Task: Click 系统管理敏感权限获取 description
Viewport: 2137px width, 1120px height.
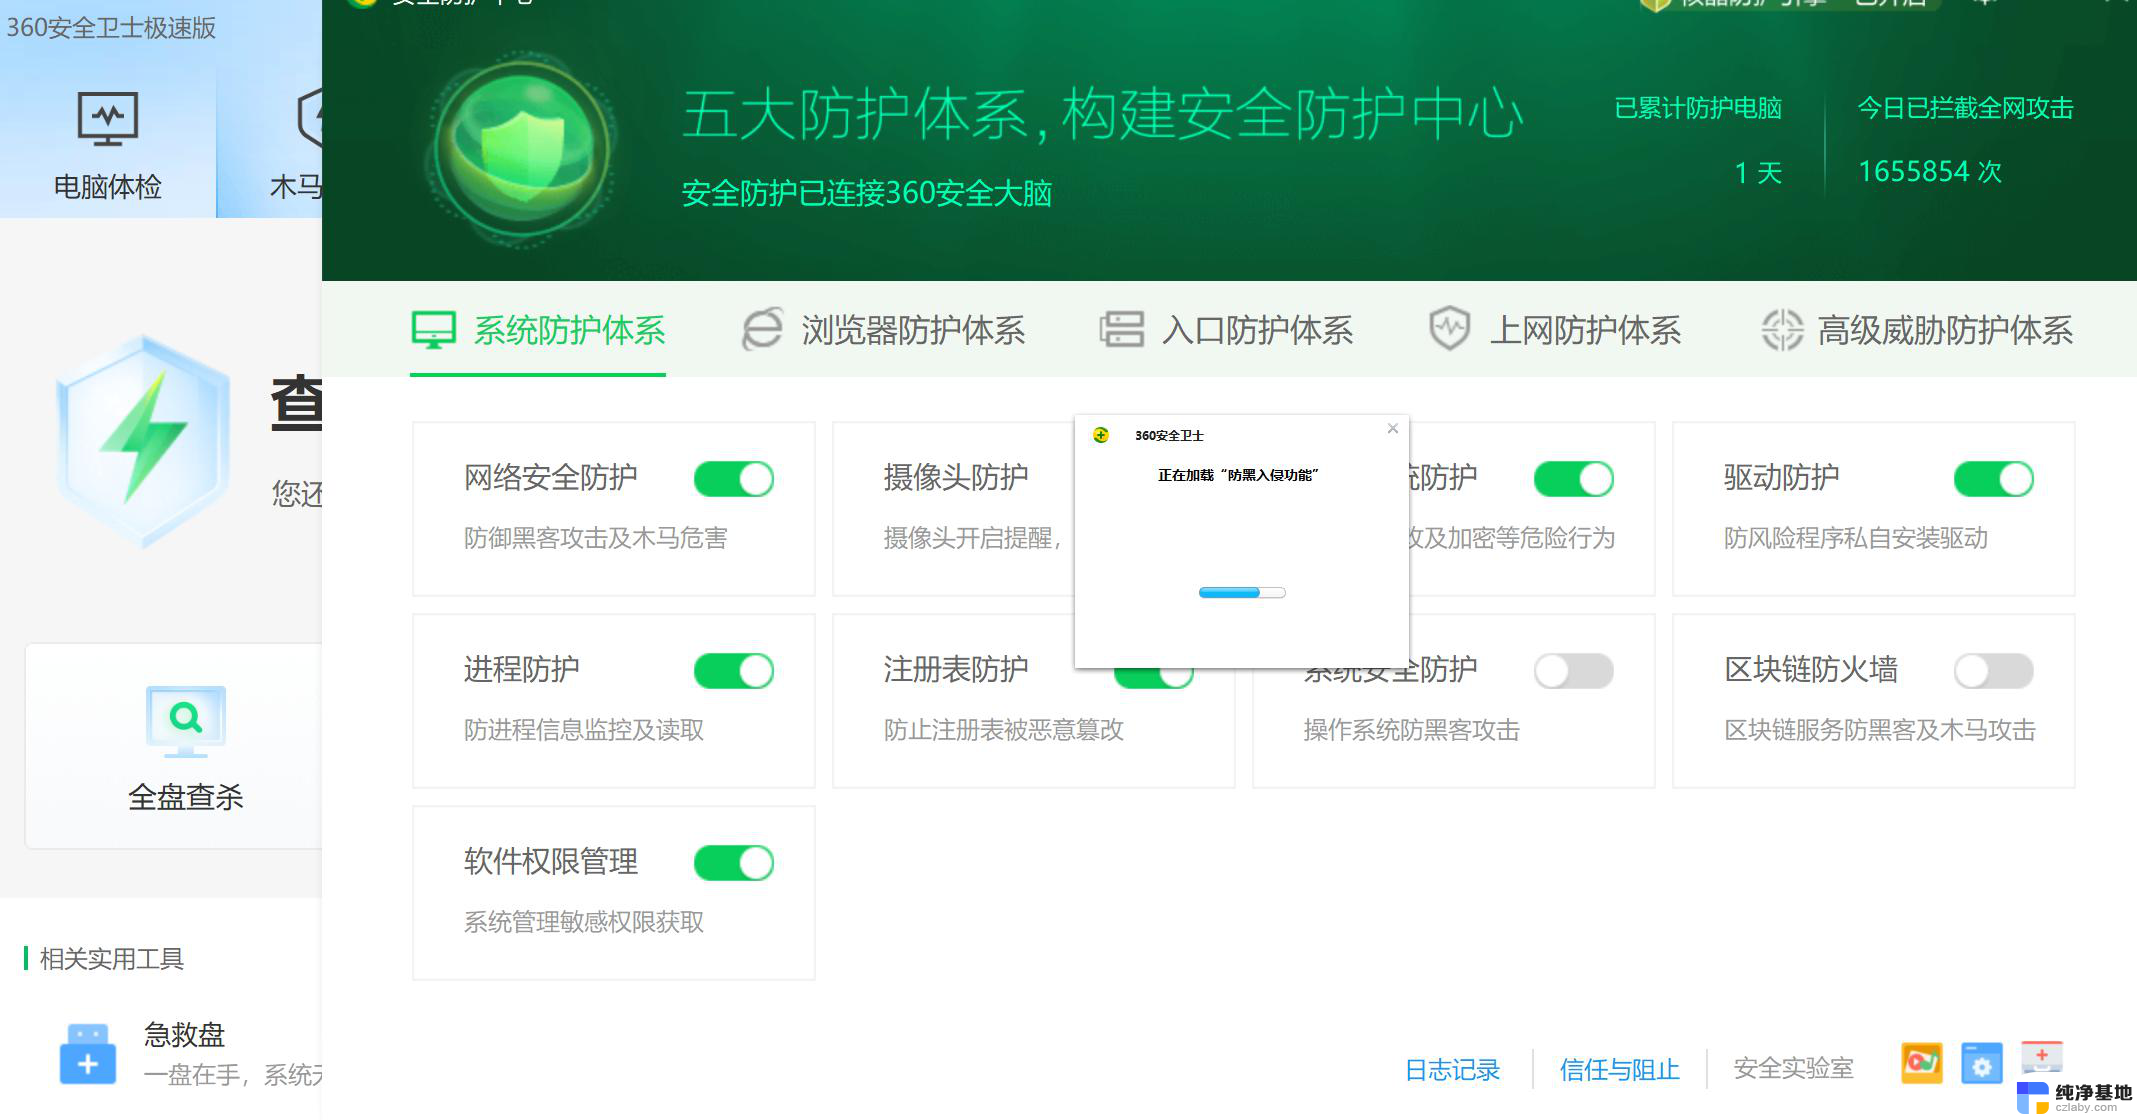Action: click(x=583, y=922)
